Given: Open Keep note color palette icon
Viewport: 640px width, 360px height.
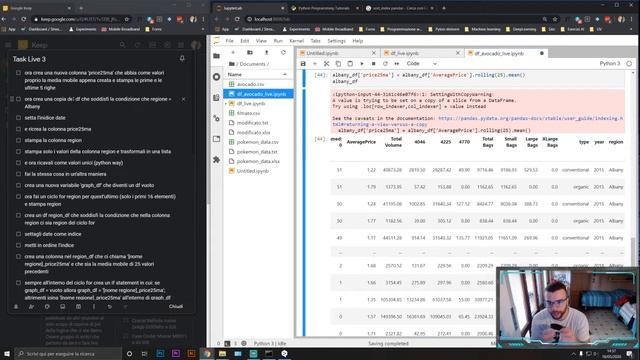Looking at the screenshot, I should pyautogui.click(x=47, y=307).
